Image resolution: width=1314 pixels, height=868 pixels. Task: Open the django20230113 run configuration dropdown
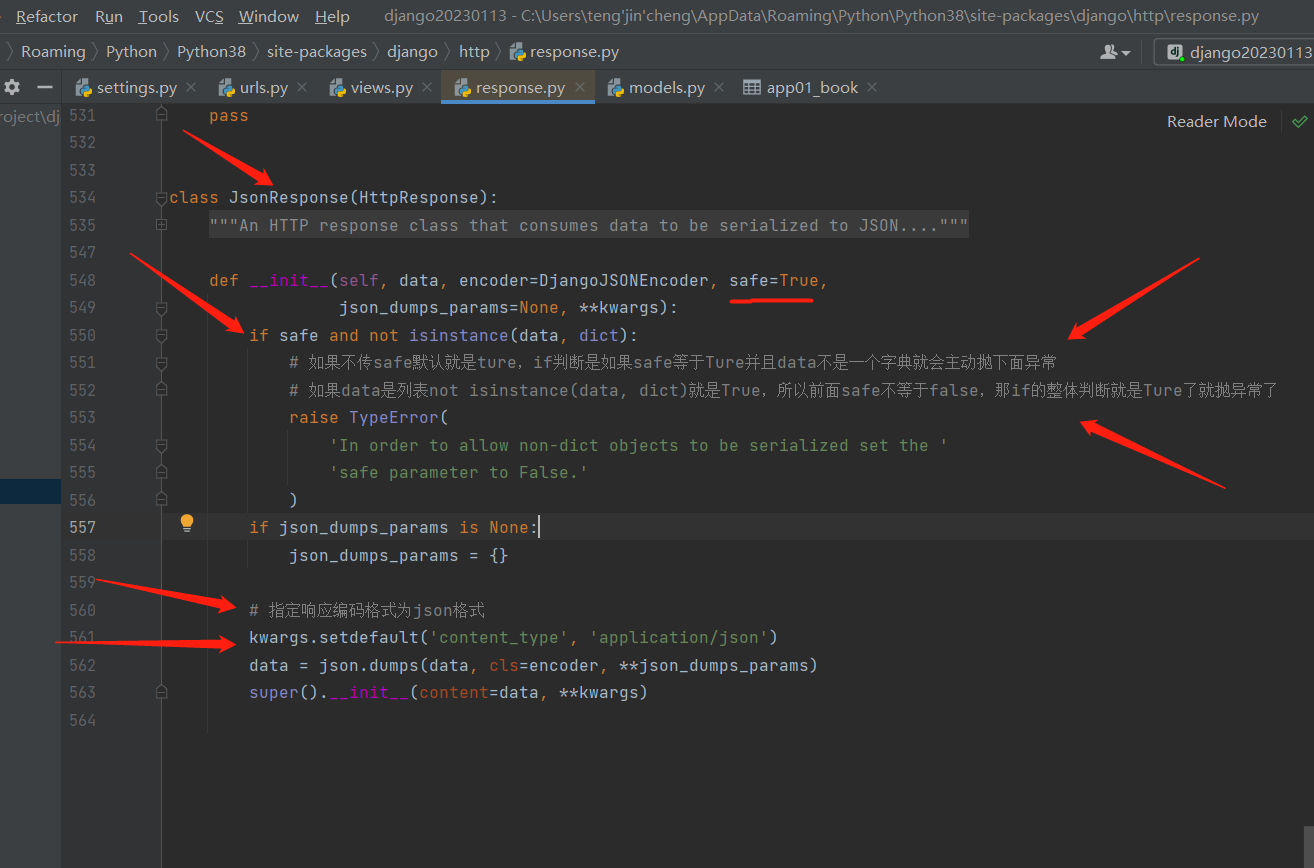(x=1234, y=52)
